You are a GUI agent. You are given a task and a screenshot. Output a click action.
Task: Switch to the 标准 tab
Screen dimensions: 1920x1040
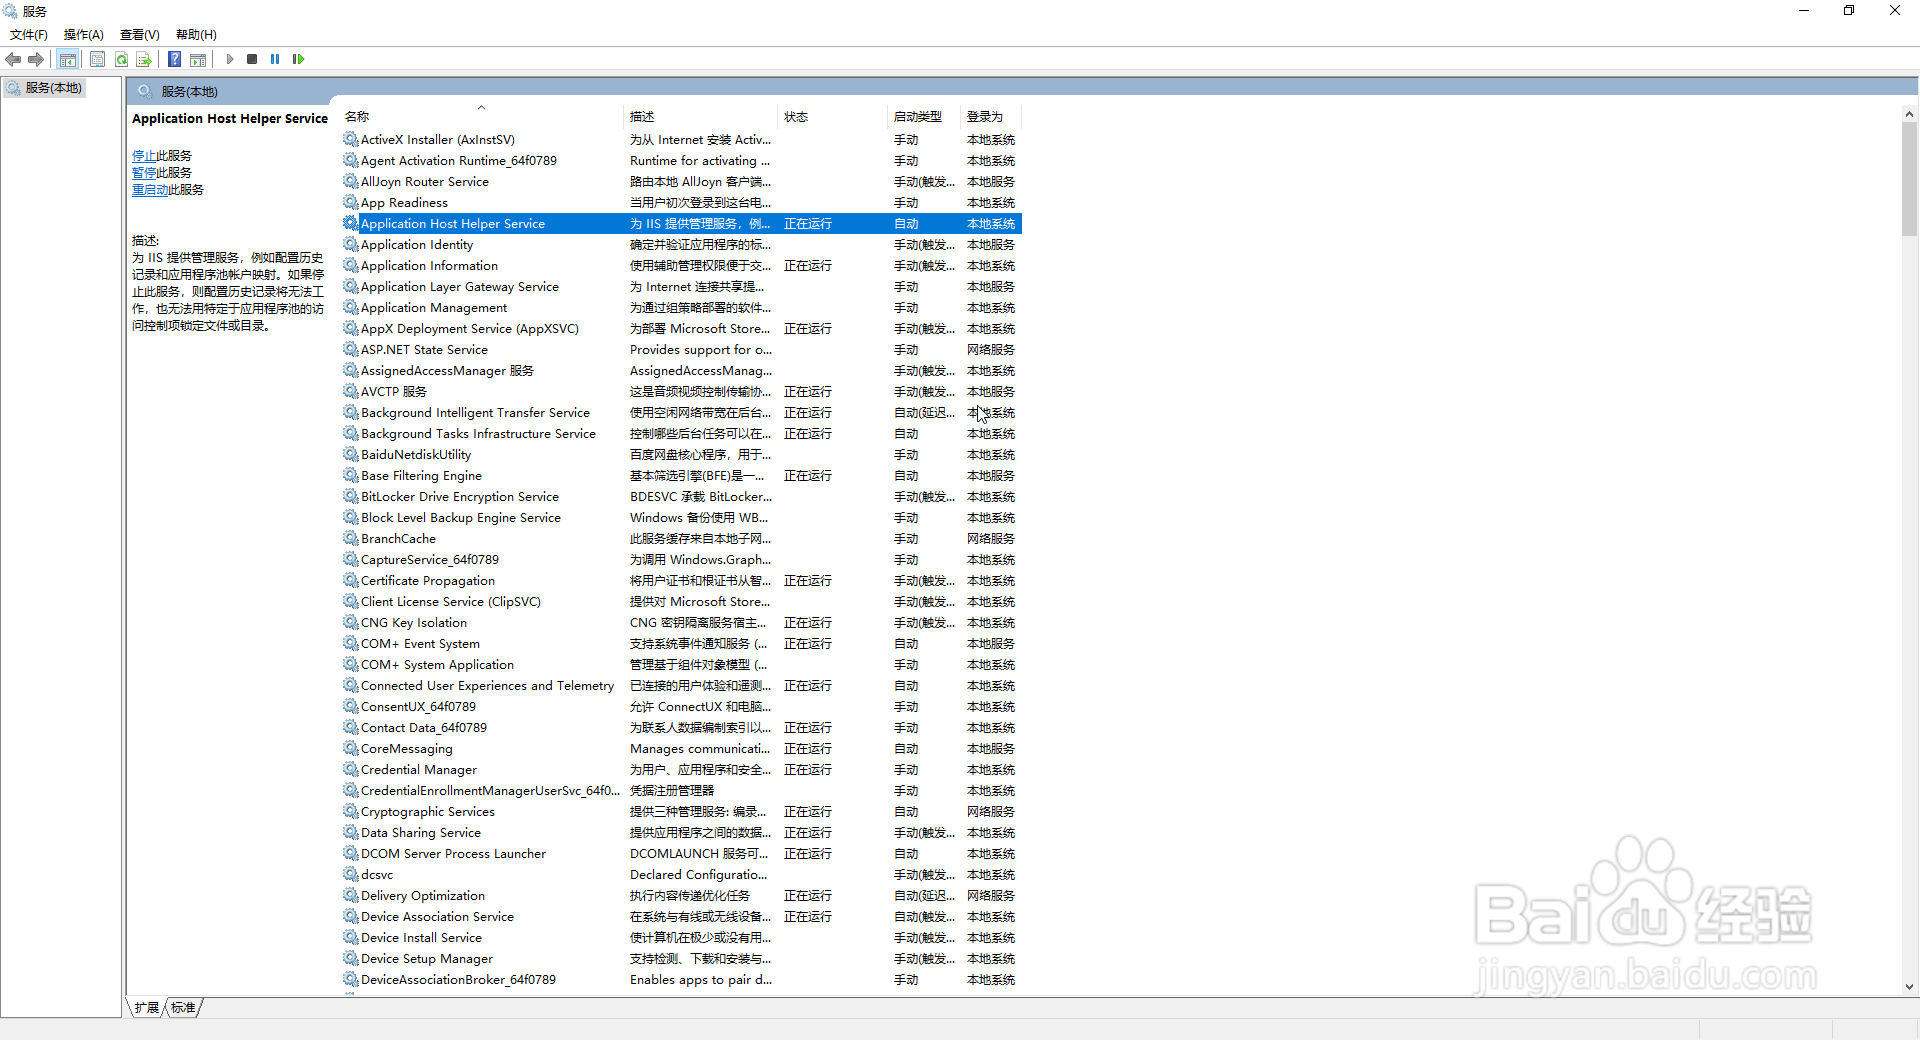tap(183, 1008)
